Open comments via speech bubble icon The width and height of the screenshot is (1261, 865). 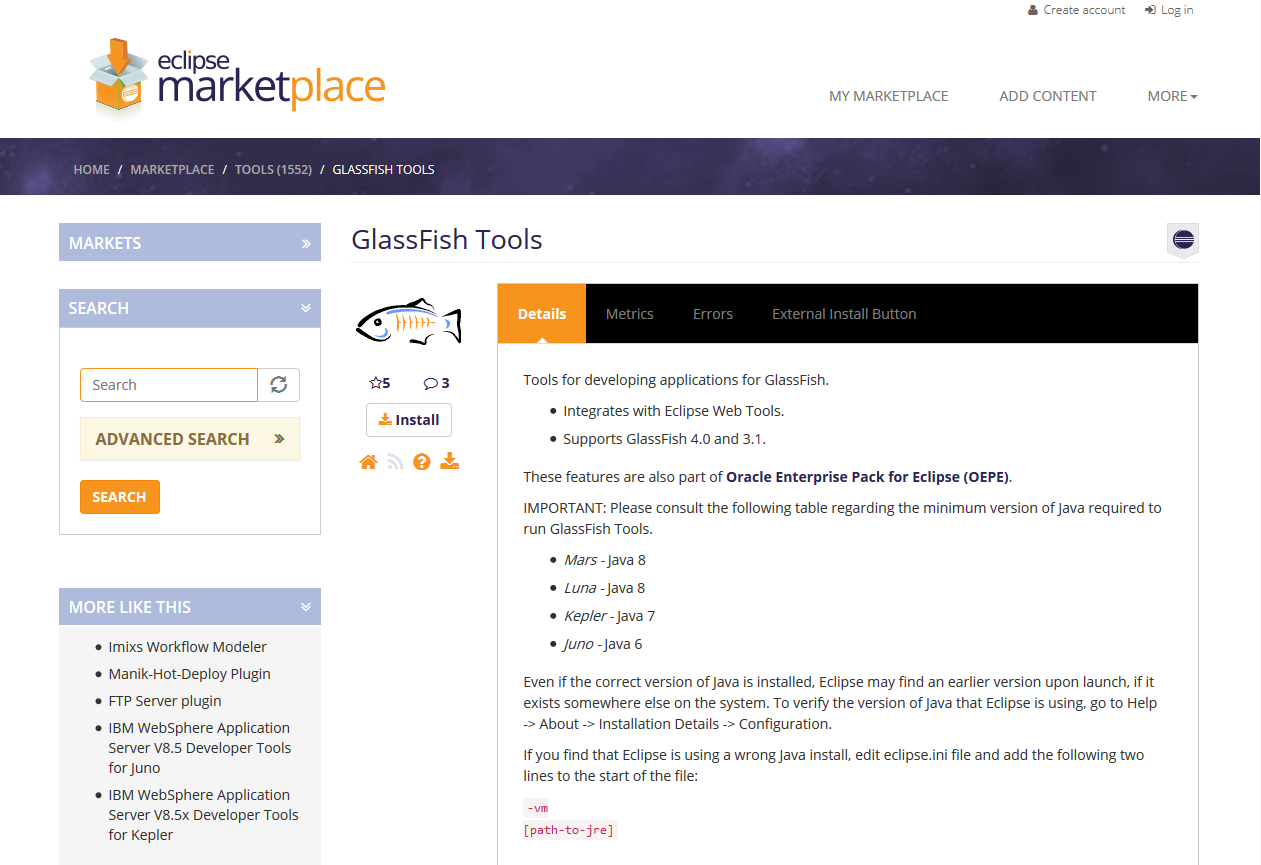pos(430,383)
